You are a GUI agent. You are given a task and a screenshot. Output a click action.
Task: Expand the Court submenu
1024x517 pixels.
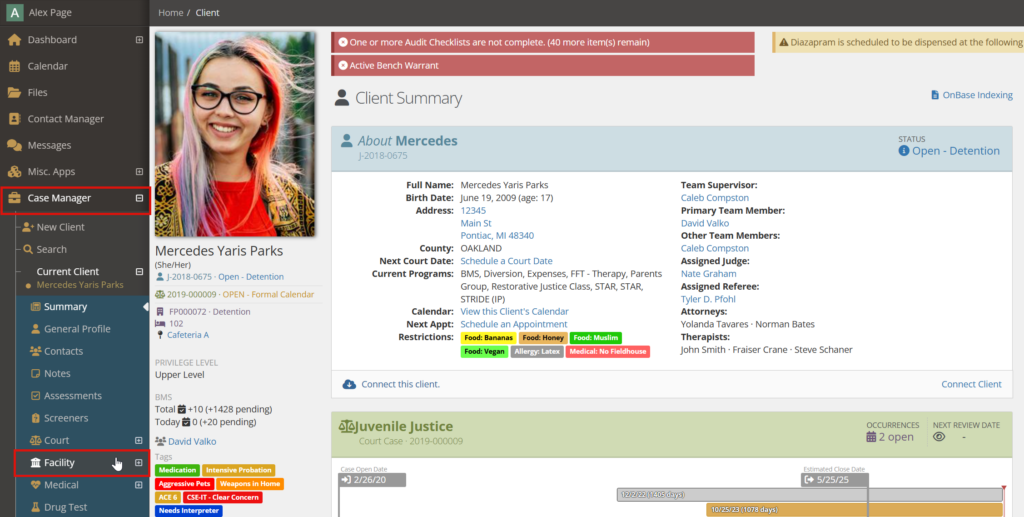point(138,441)
